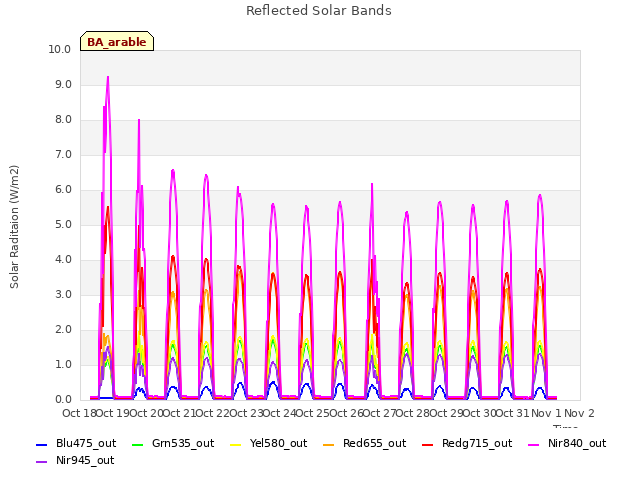The width and height of the screenshot is (640, 480).
Task: Click the orange Red655_out legend swatch
Action: [329, 444]
